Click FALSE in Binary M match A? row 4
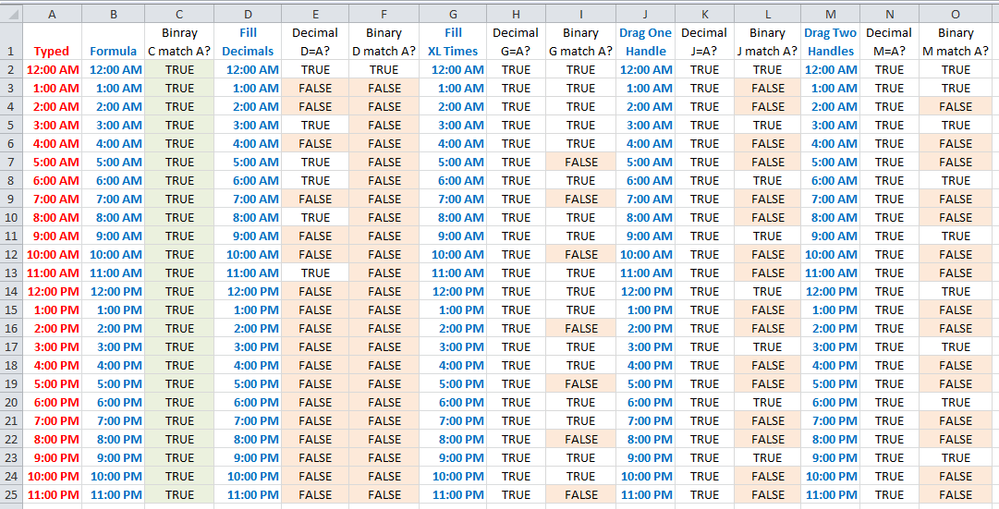The height and width of the screenshot is (509, 999). point(955,107)
